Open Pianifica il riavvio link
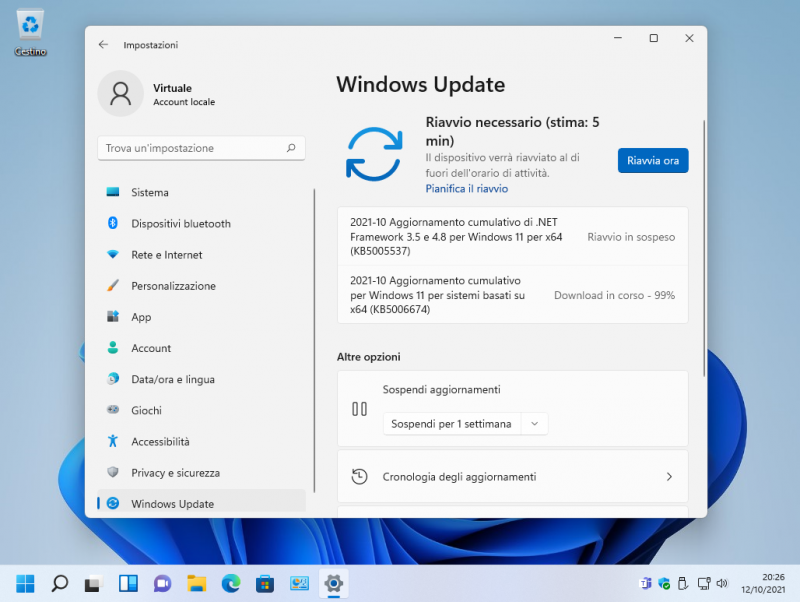The image size is (800, 602). coord(469,188)
